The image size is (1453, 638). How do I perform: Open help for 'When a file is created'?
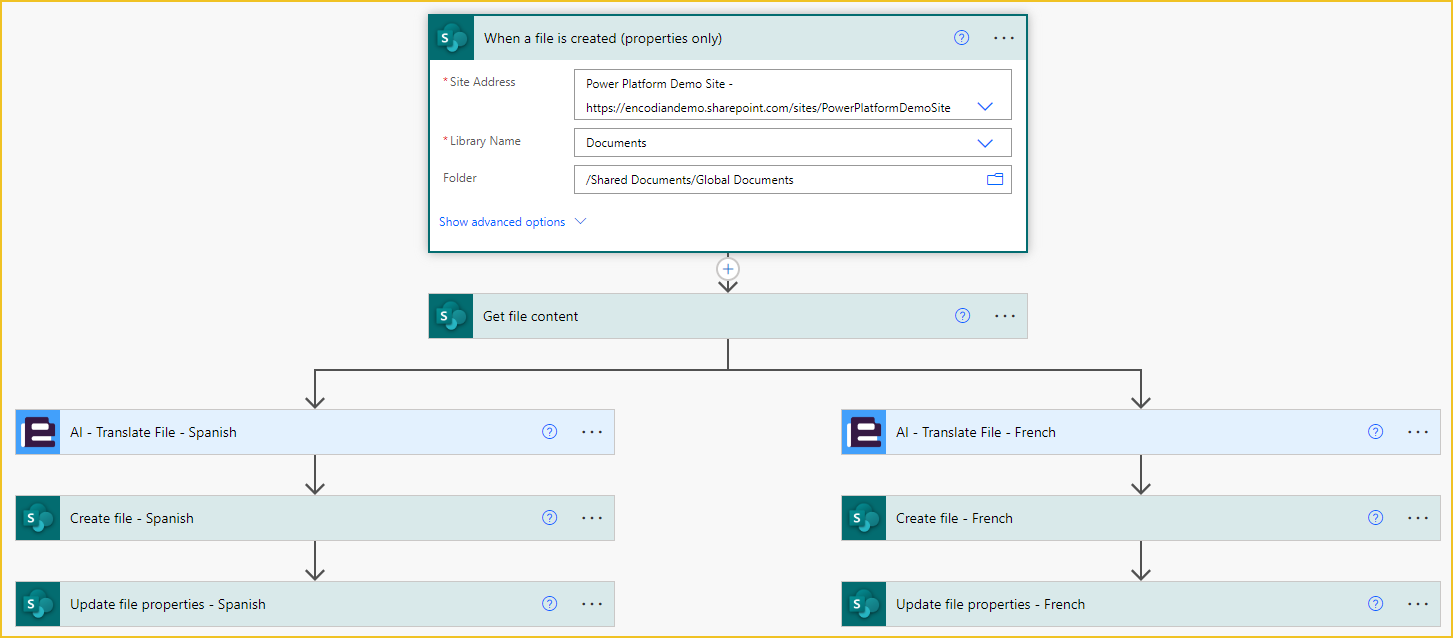pyautogui.click(x=962, y=38)
